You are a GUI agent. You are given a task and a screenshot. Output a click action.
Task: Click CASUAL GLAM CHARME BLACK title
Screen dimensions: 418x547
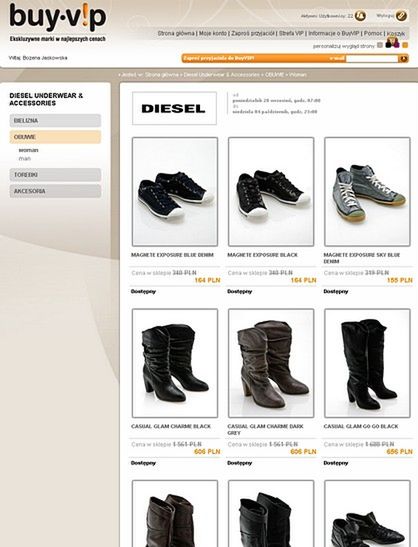tap(171, 426)
